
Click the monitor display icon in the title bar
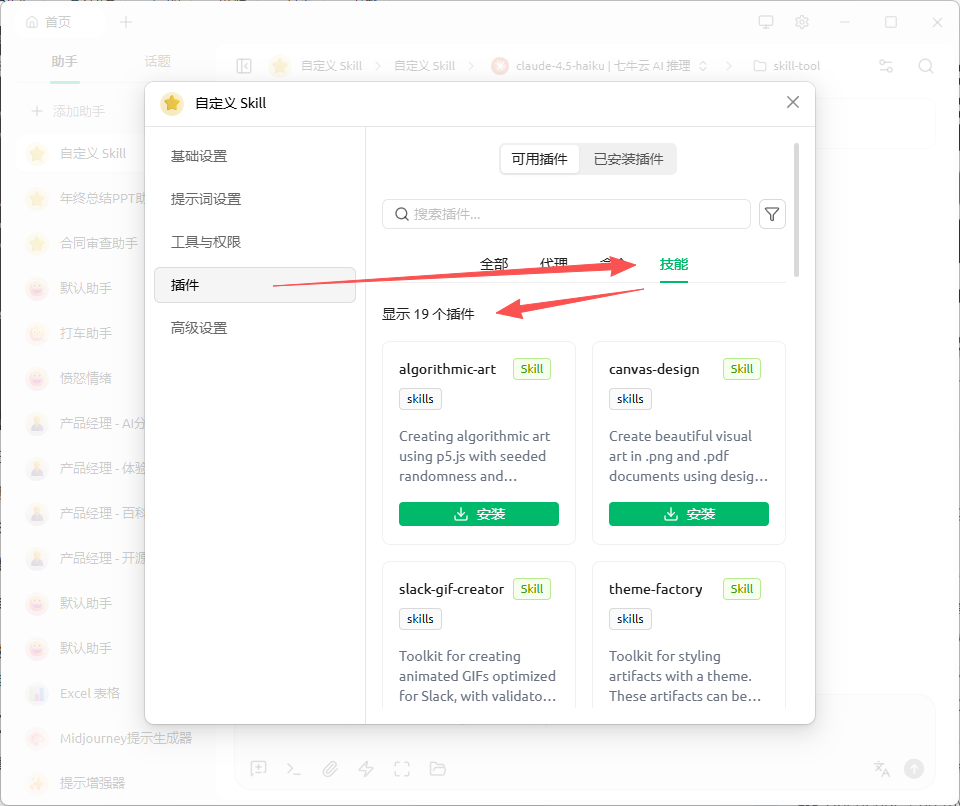click(x=766, y=22)
